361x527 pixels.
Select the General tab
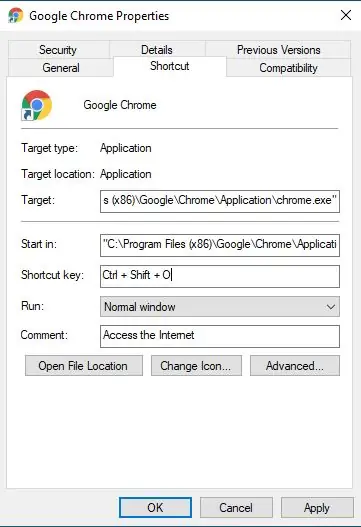pyautogui.click(x=61, y=68)
